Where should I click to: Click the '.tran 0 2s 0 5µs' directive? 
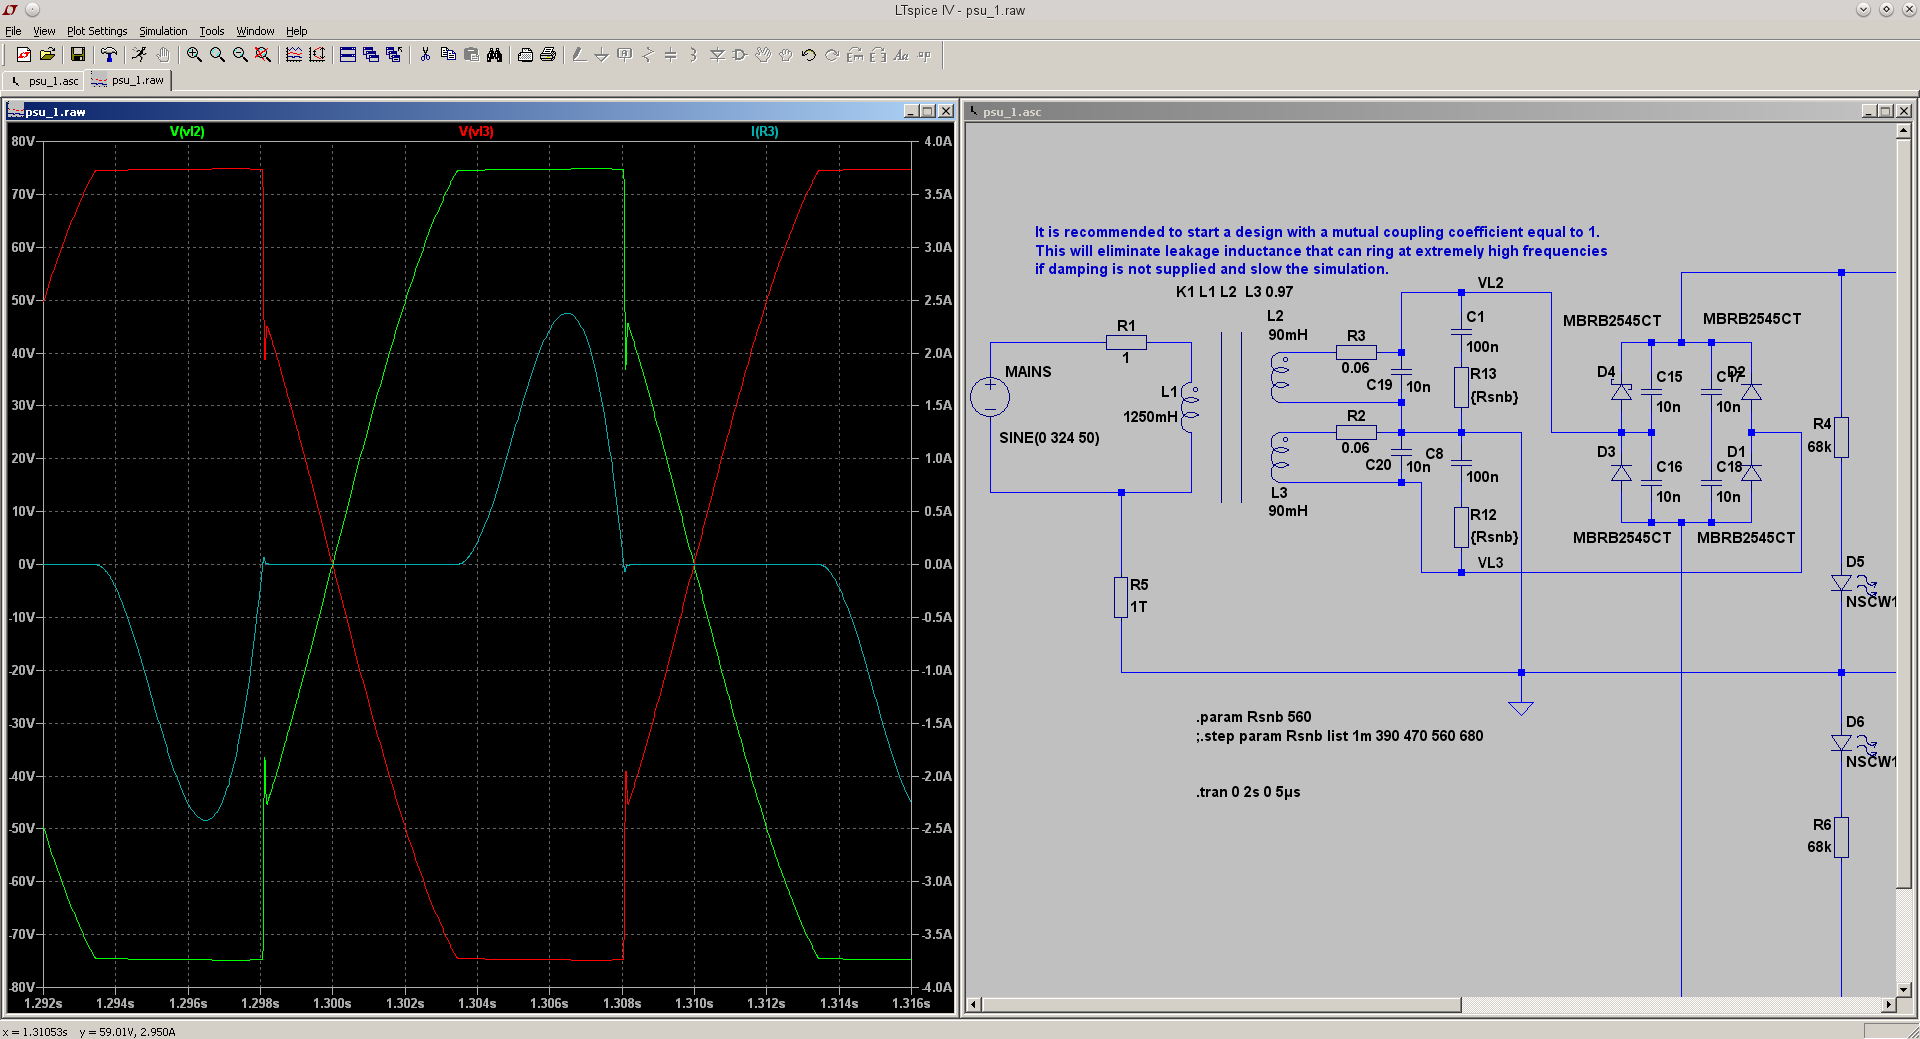coord(1248,792)
